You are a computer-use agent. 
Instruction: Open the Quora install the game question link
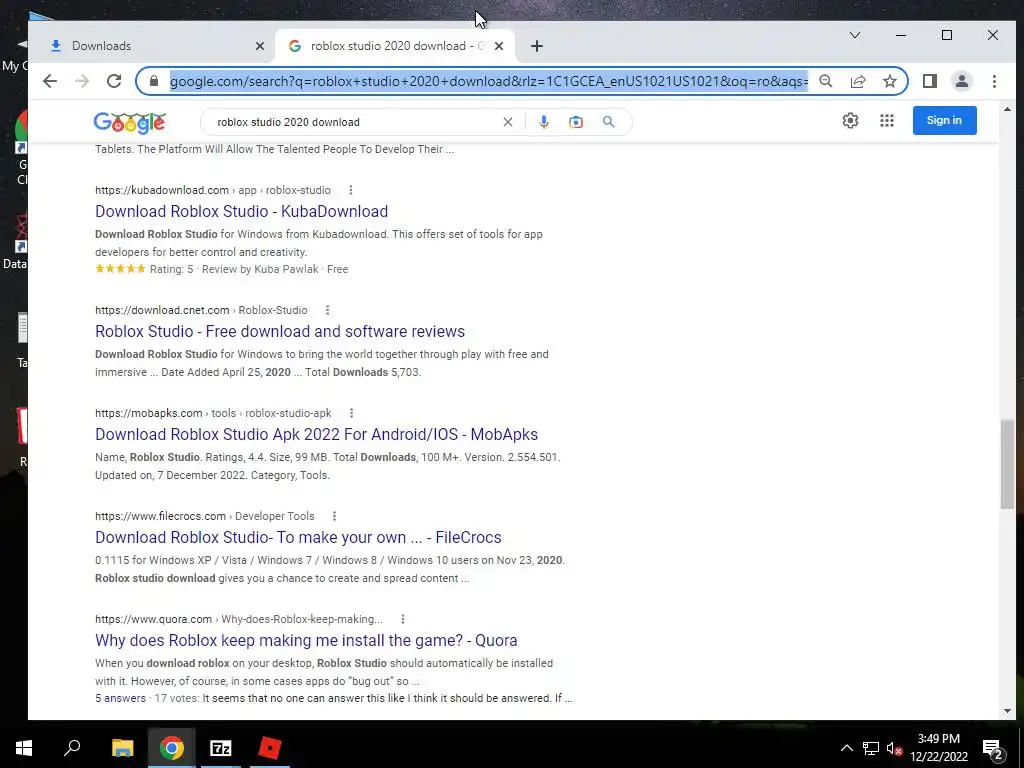click(306, 641)
